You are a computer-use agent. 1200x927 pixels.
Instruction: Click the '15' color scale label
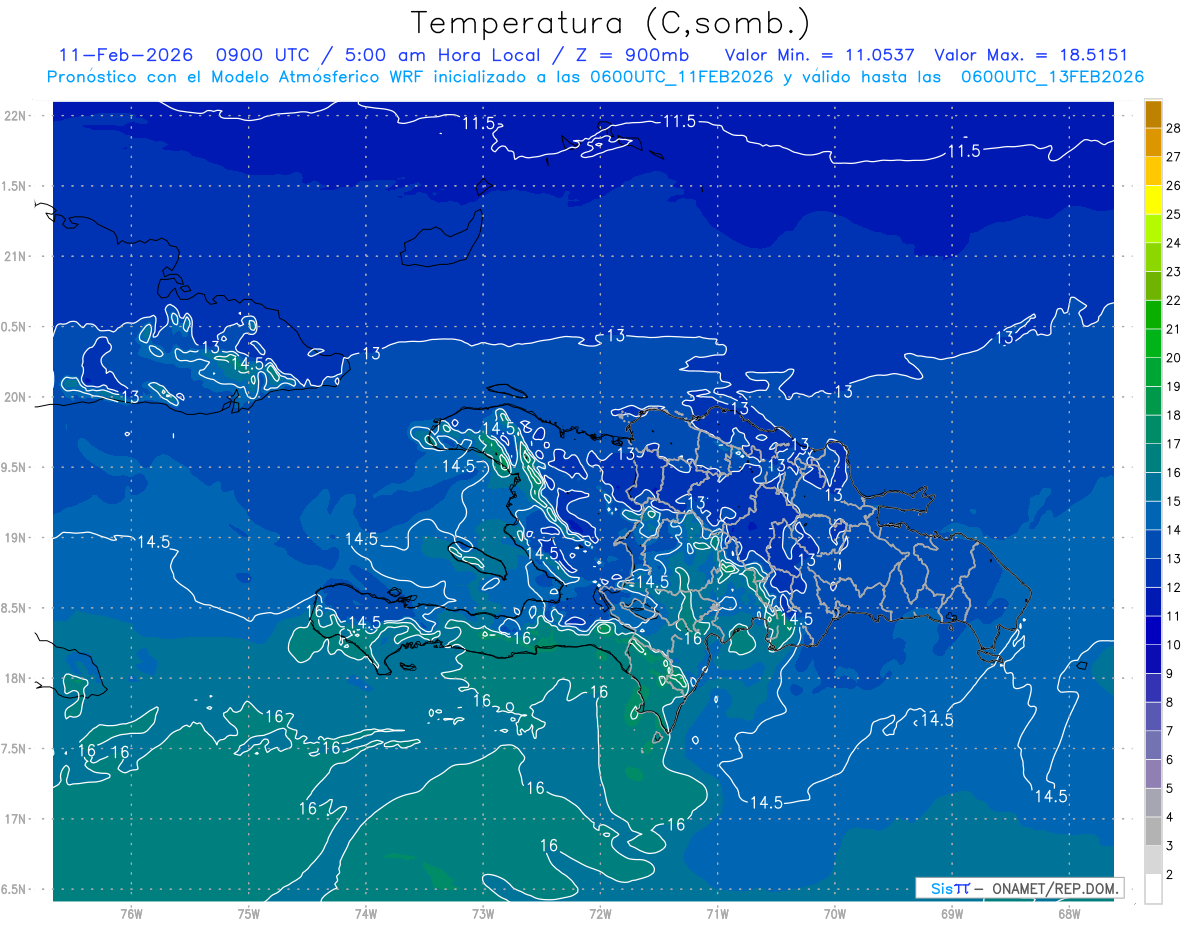pos(1174,501)
